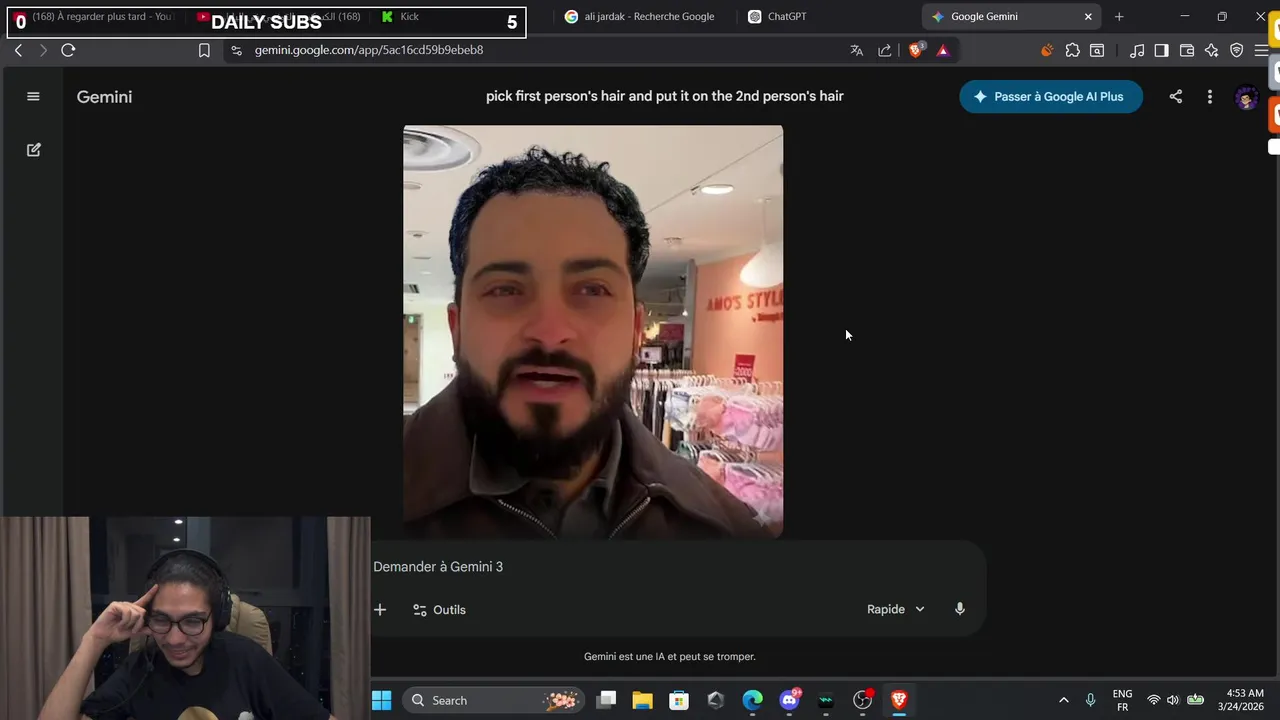Go forward with the browser forward arrow
The height and width of the screenshot is (720, 1280).
tap(42, 50)
